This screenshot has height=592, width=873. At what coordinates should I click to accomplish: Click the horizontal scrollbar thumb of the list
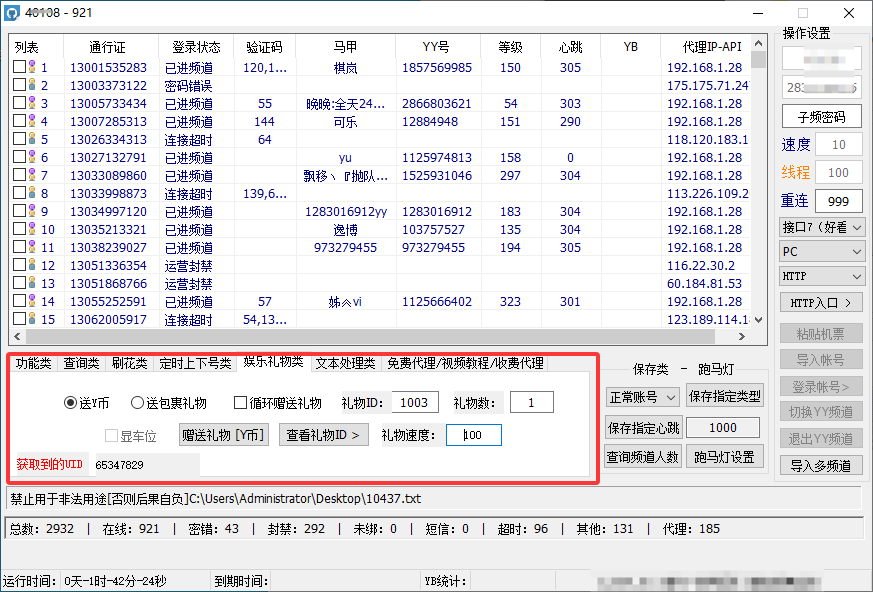370,336
